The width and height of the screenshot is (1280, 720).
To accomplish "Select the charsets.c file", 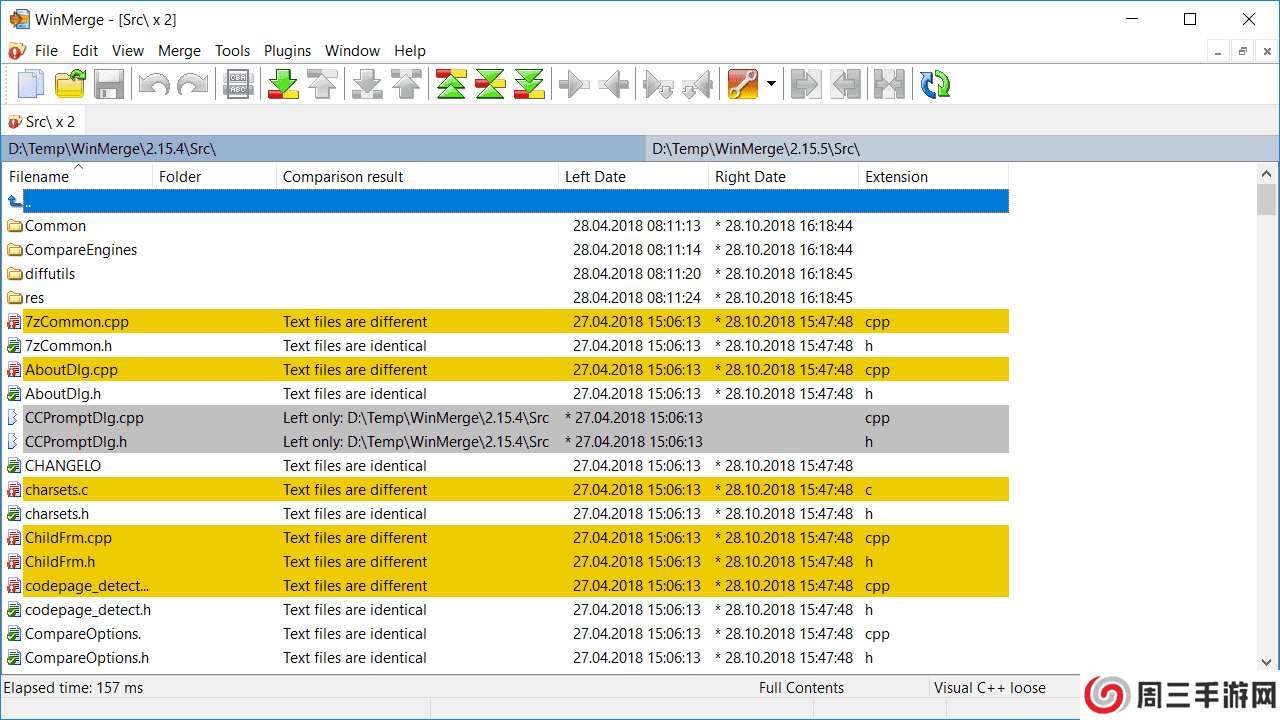I will point(506,490).
